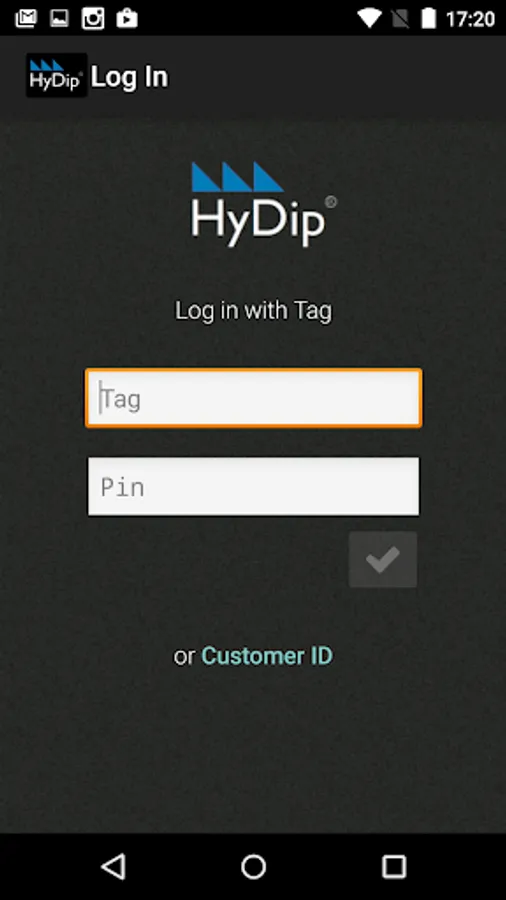Tap the large HyDip logo above the form
Image resolution: width=506 pixels, height=900 pixels.
click(x=264, y=204)
